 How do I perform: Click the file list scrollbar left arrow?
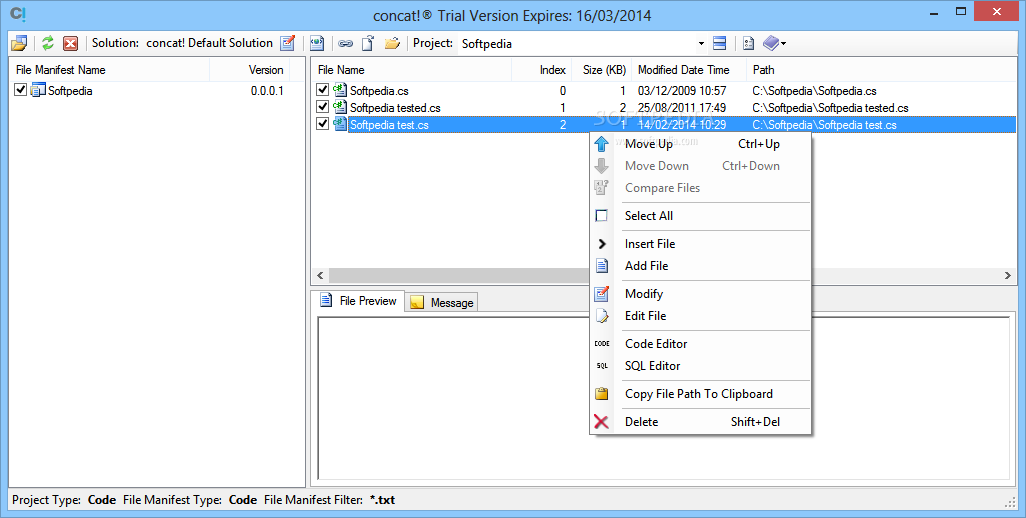point(320,276)
